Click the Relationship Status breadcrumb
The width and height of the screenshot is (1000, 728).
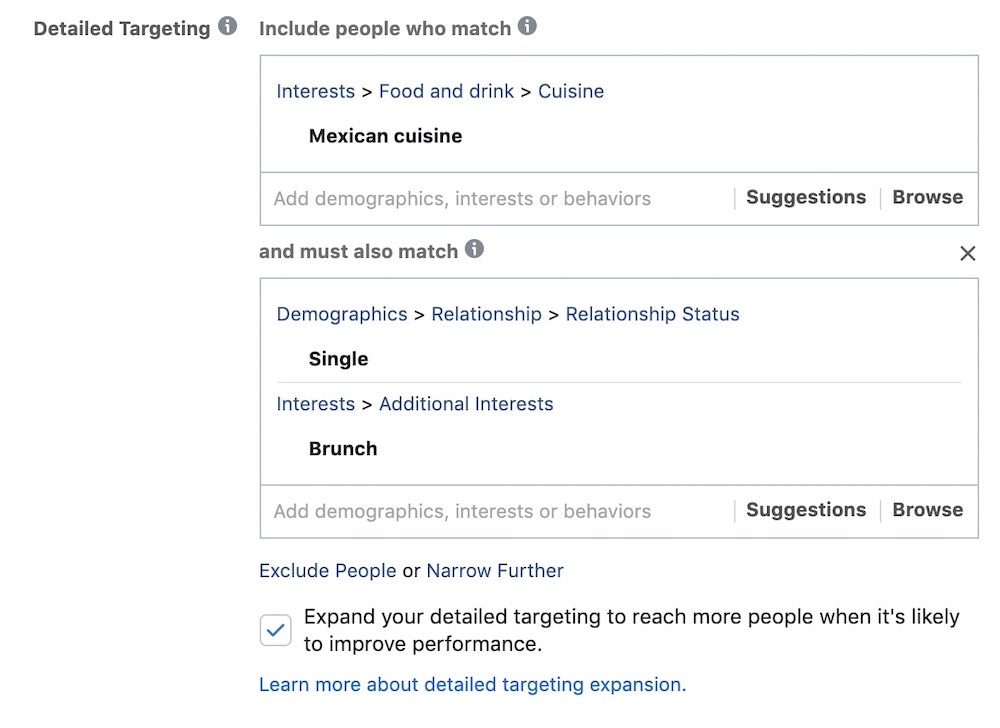point(652,315)
